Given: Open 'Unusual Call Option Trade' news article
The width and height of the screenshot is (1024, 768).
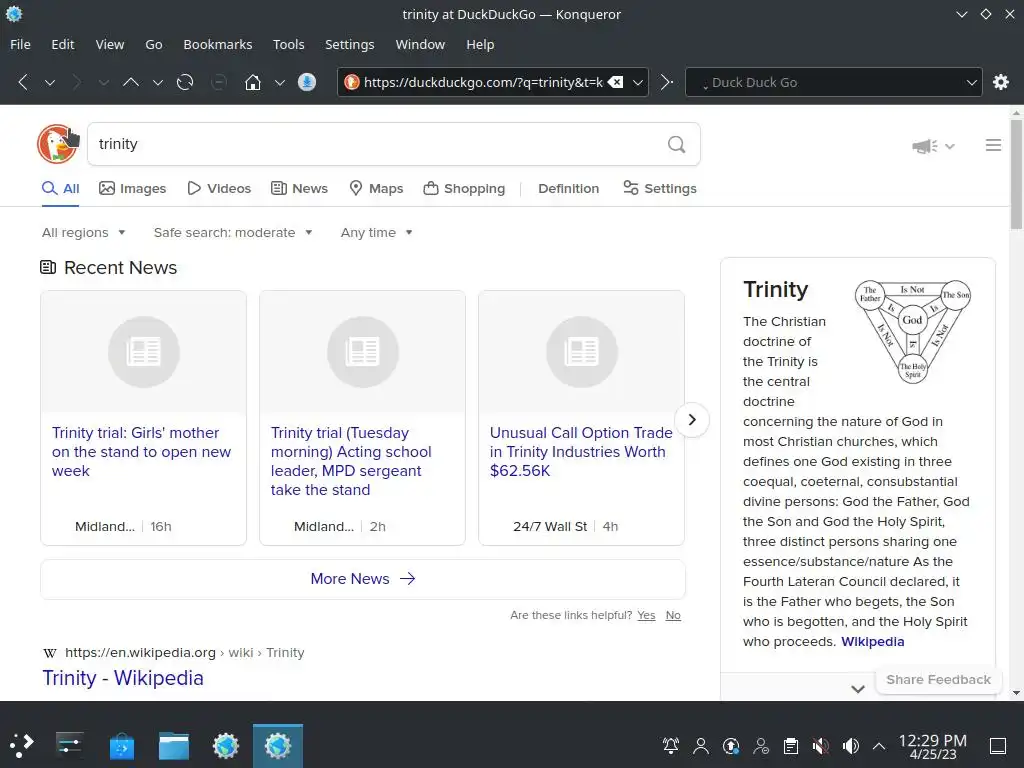Looking at the screenshot, I should coord(581,451).
